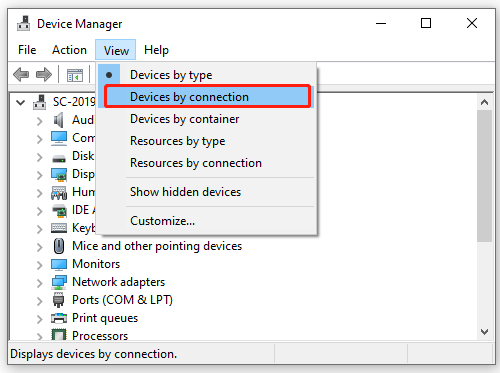The width and height of the screenshot is (500, 373).
Task: Open the File menu
Action: 27,50
